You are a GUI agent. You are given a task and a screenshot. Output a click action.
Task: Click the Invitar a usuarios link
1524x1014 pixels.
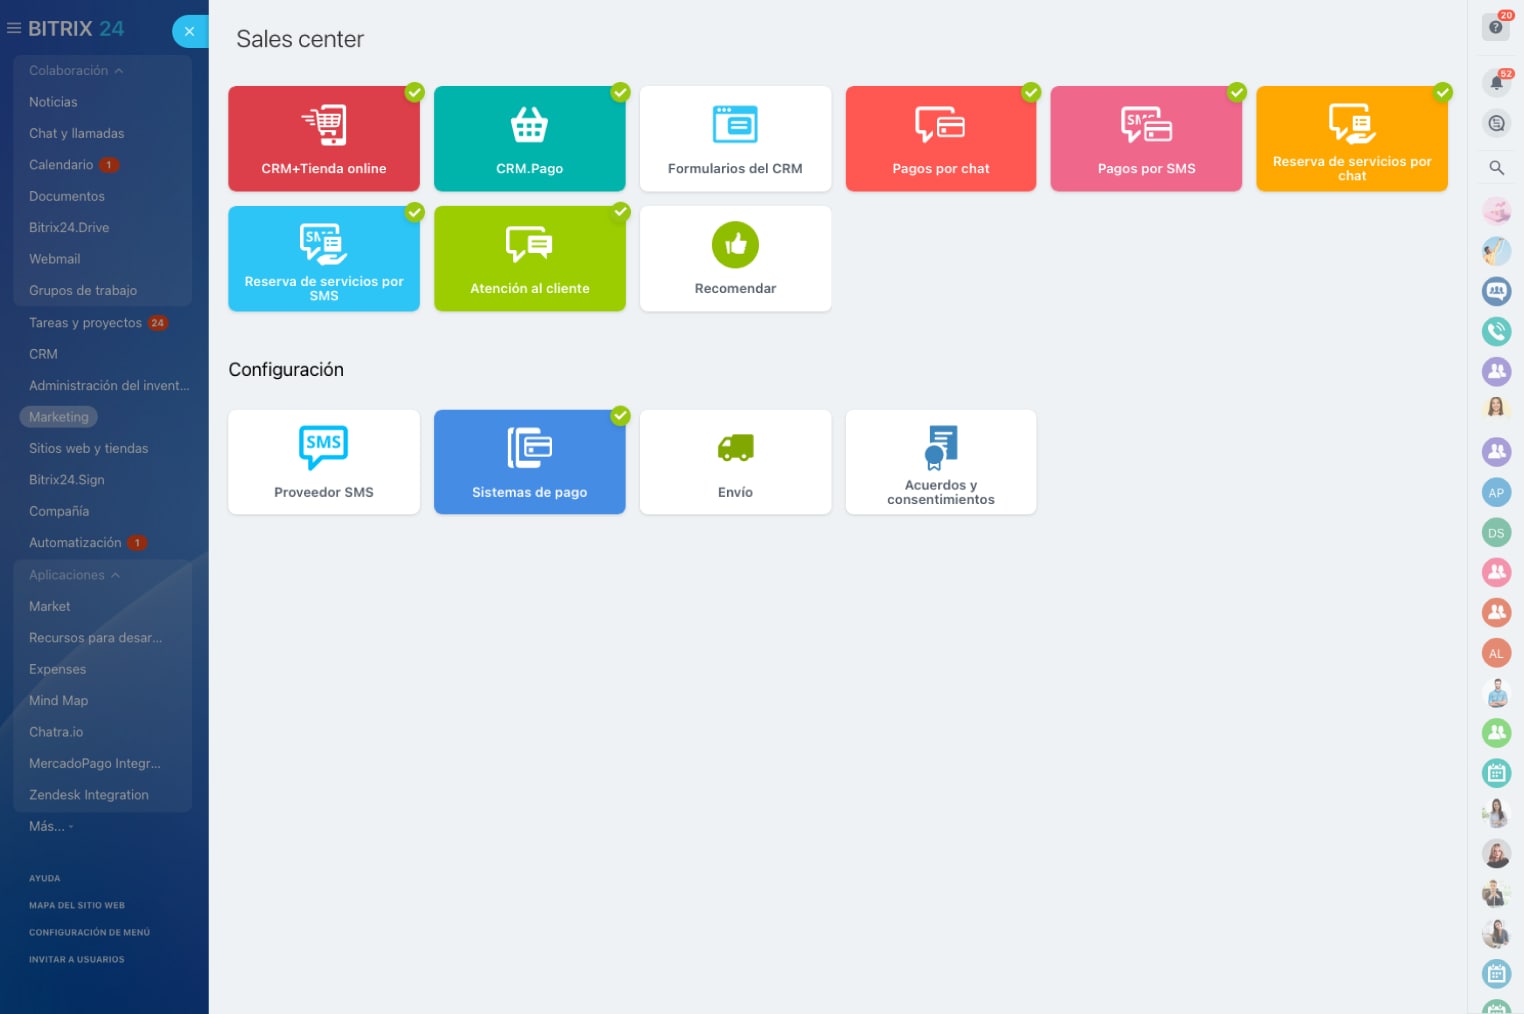pyautogui.click(x=77, y=959)
